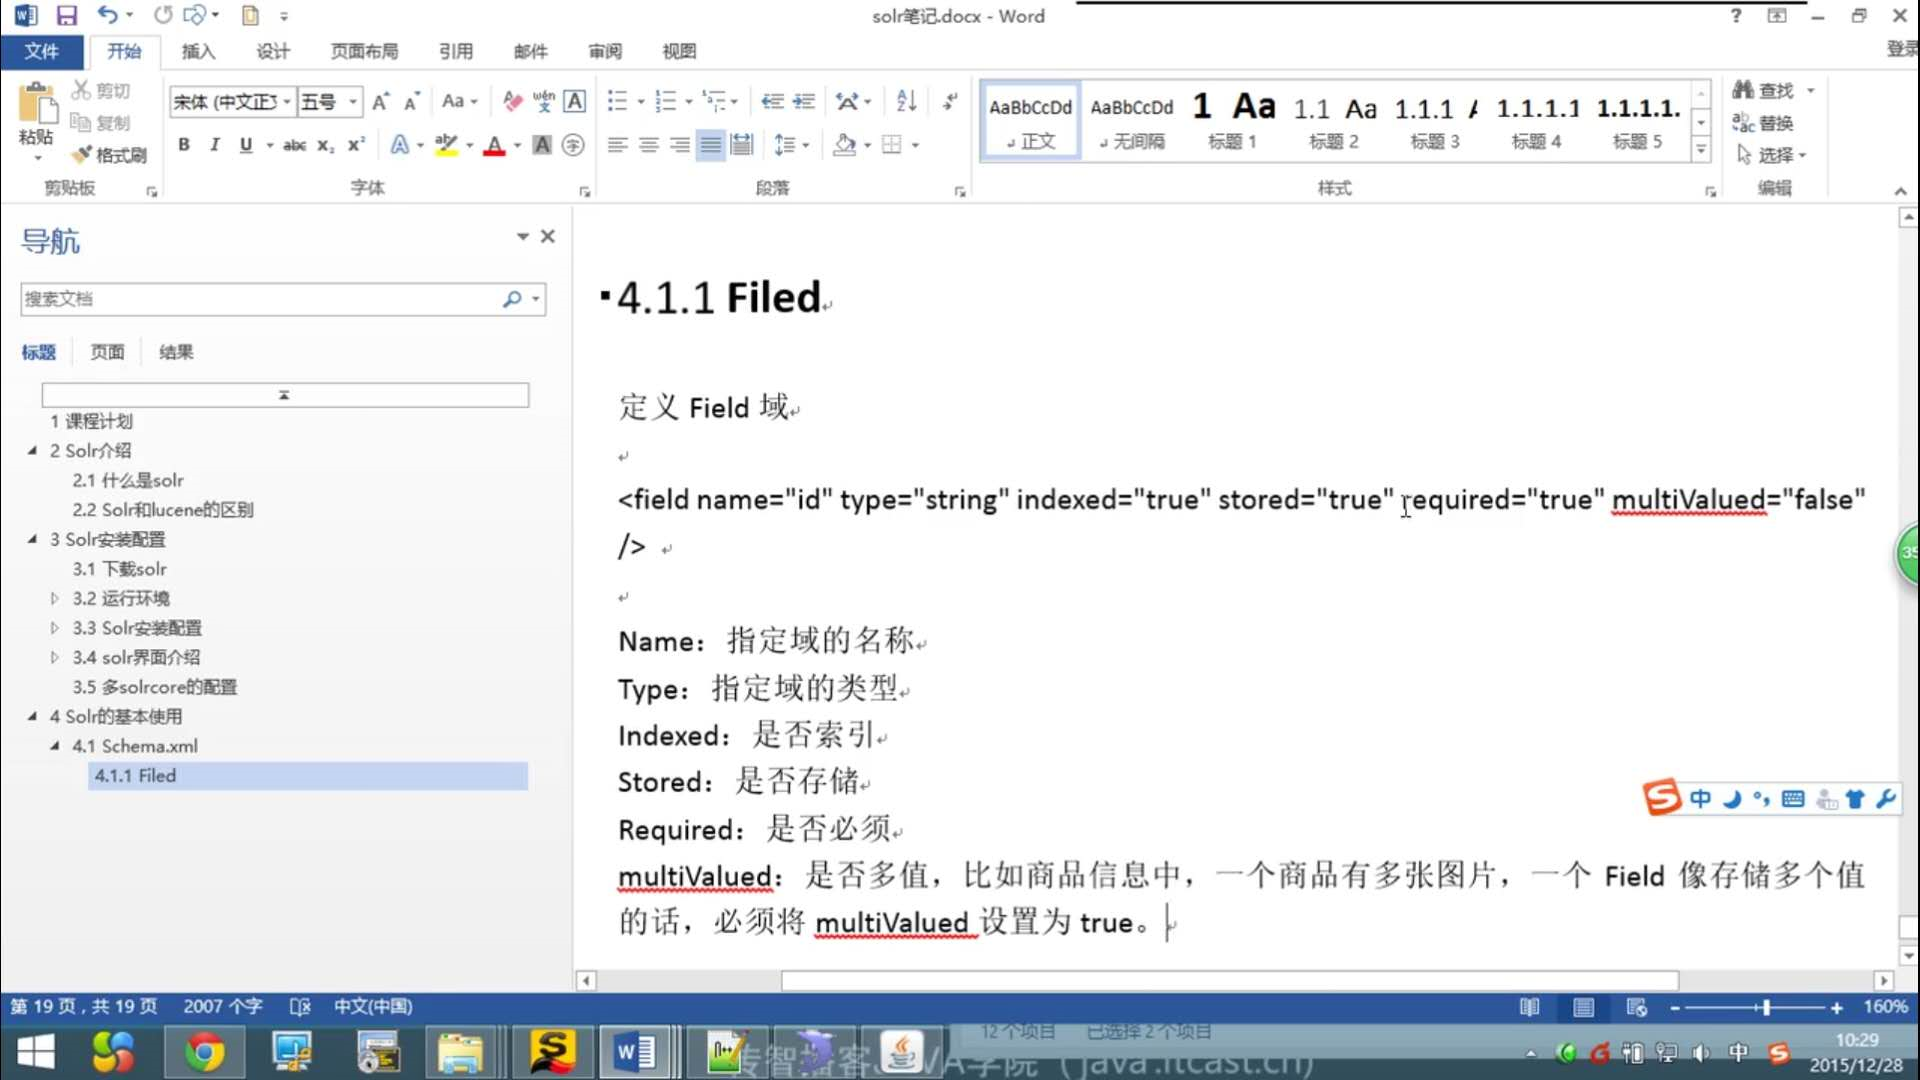Click the Find binoculars icon
The width and height of the screenshot is (1920, 1080).
[x=1743, y=90]
